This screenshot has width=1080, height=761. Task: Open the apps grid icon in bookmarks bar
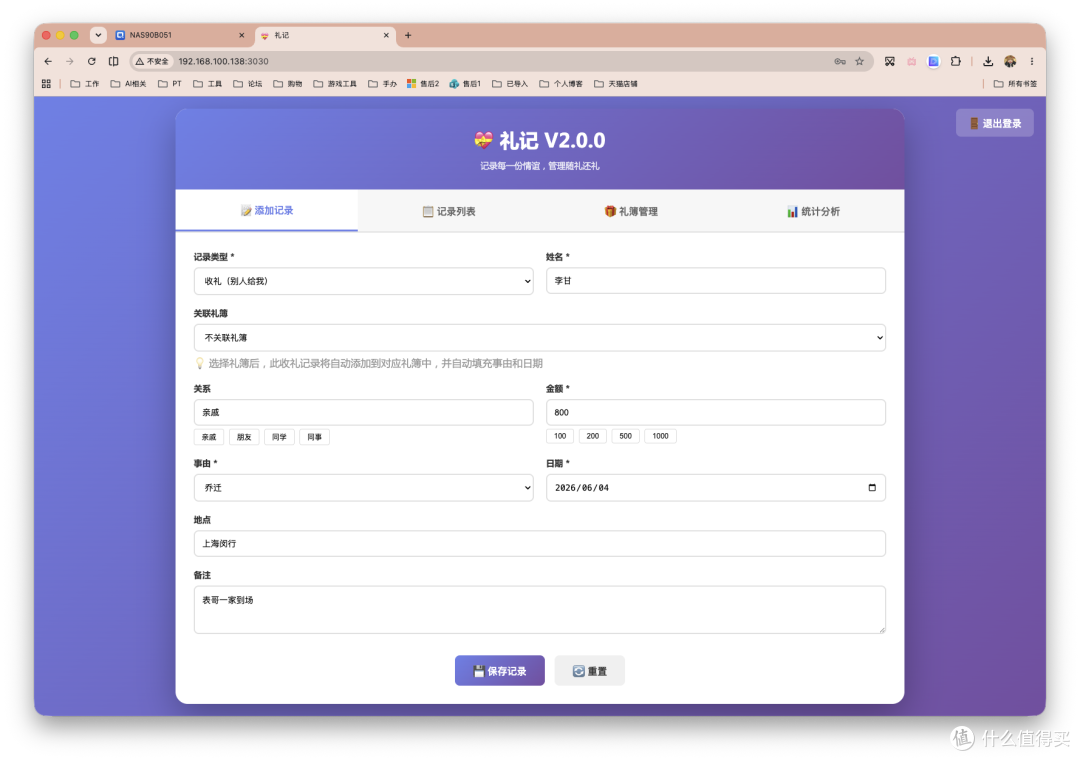click(x=46, y=83)
